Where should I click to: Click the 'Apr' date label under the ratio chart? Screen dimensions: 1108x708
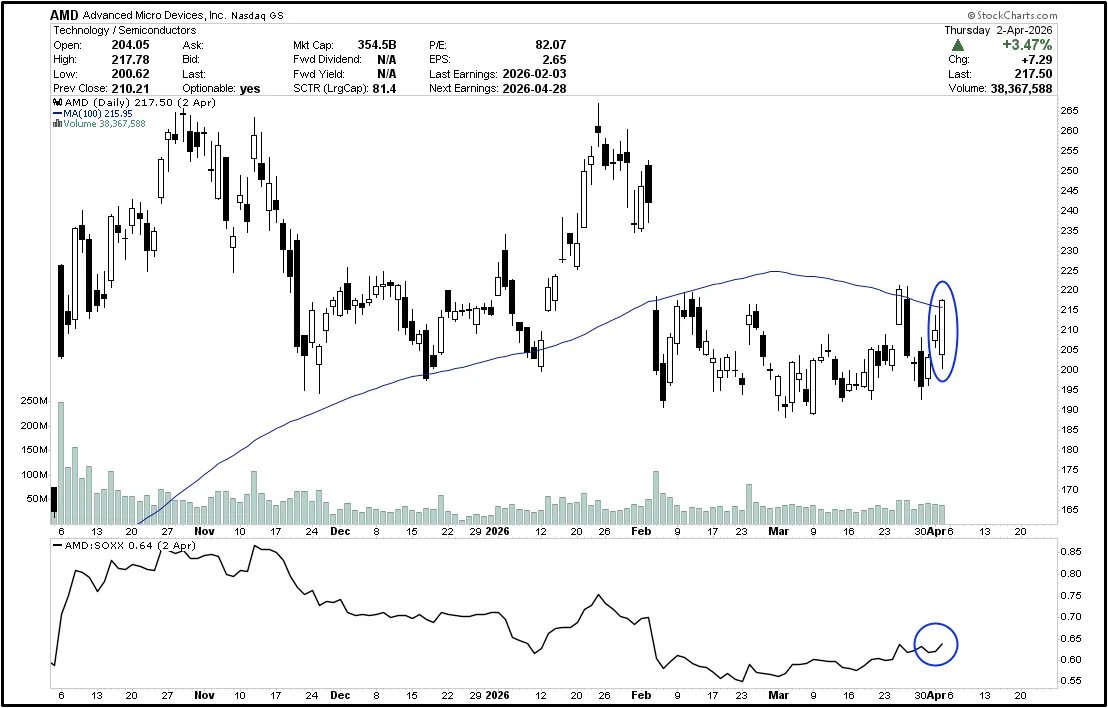click(936, 695)
